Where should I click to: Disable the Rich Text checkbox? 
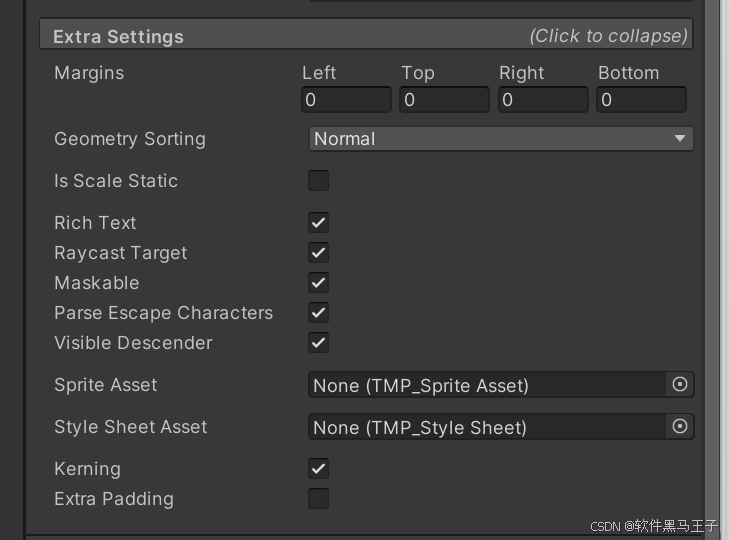pos(318,223)
